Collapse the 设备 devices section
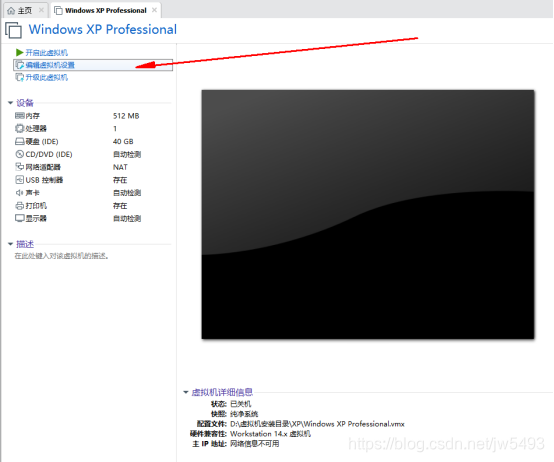Image resolution: width=554 pixels, height=462 pixels. coord(10,103)
